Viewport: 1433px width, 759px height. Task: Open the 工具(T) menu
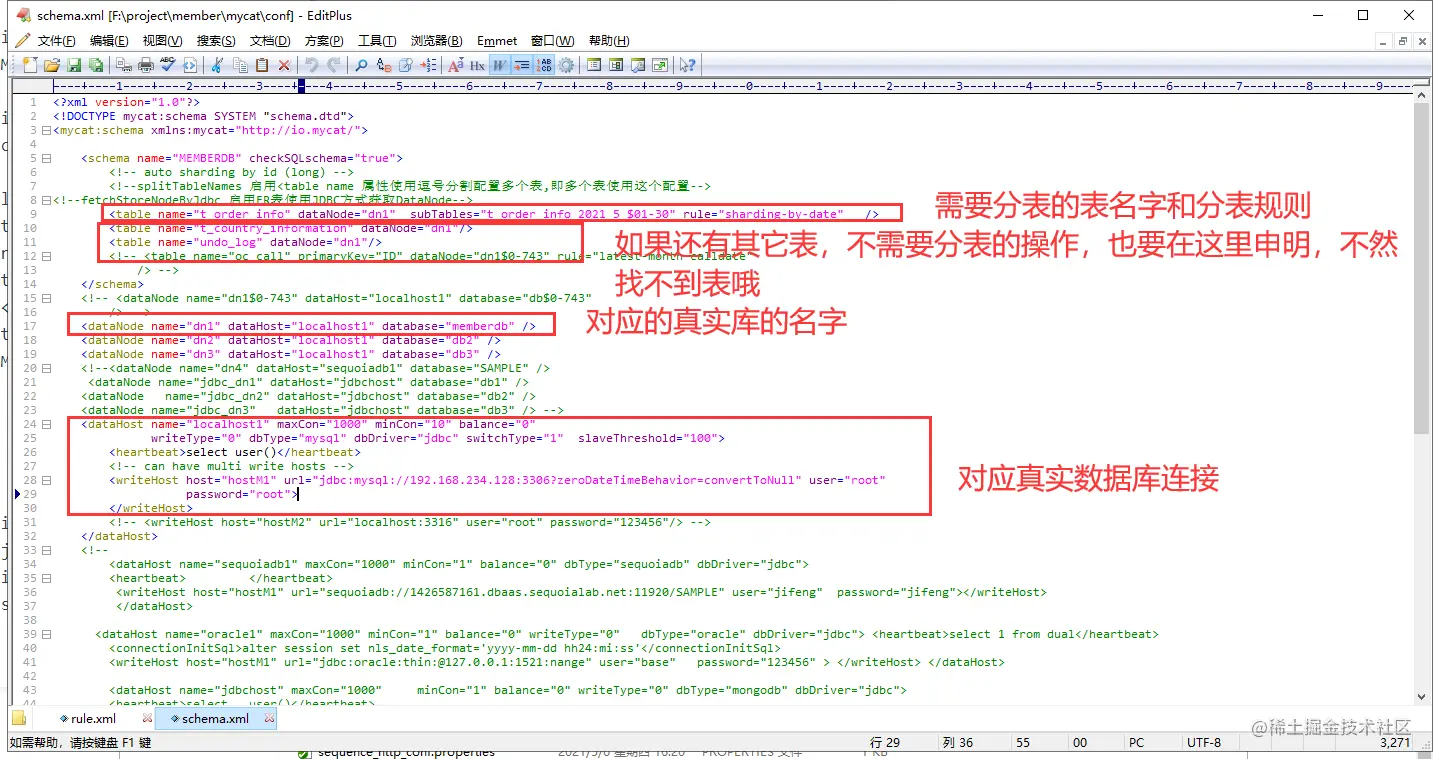377,41
